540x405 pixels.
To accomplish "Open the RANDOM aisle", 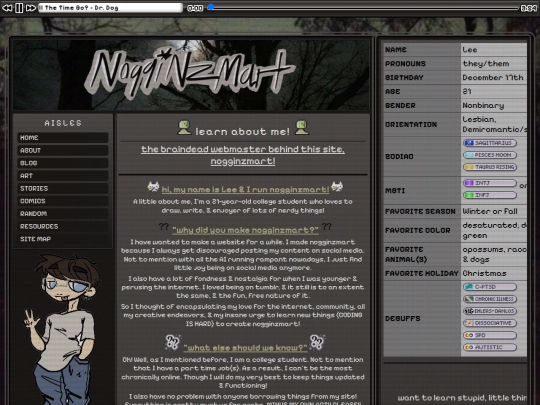I will 63,214.
